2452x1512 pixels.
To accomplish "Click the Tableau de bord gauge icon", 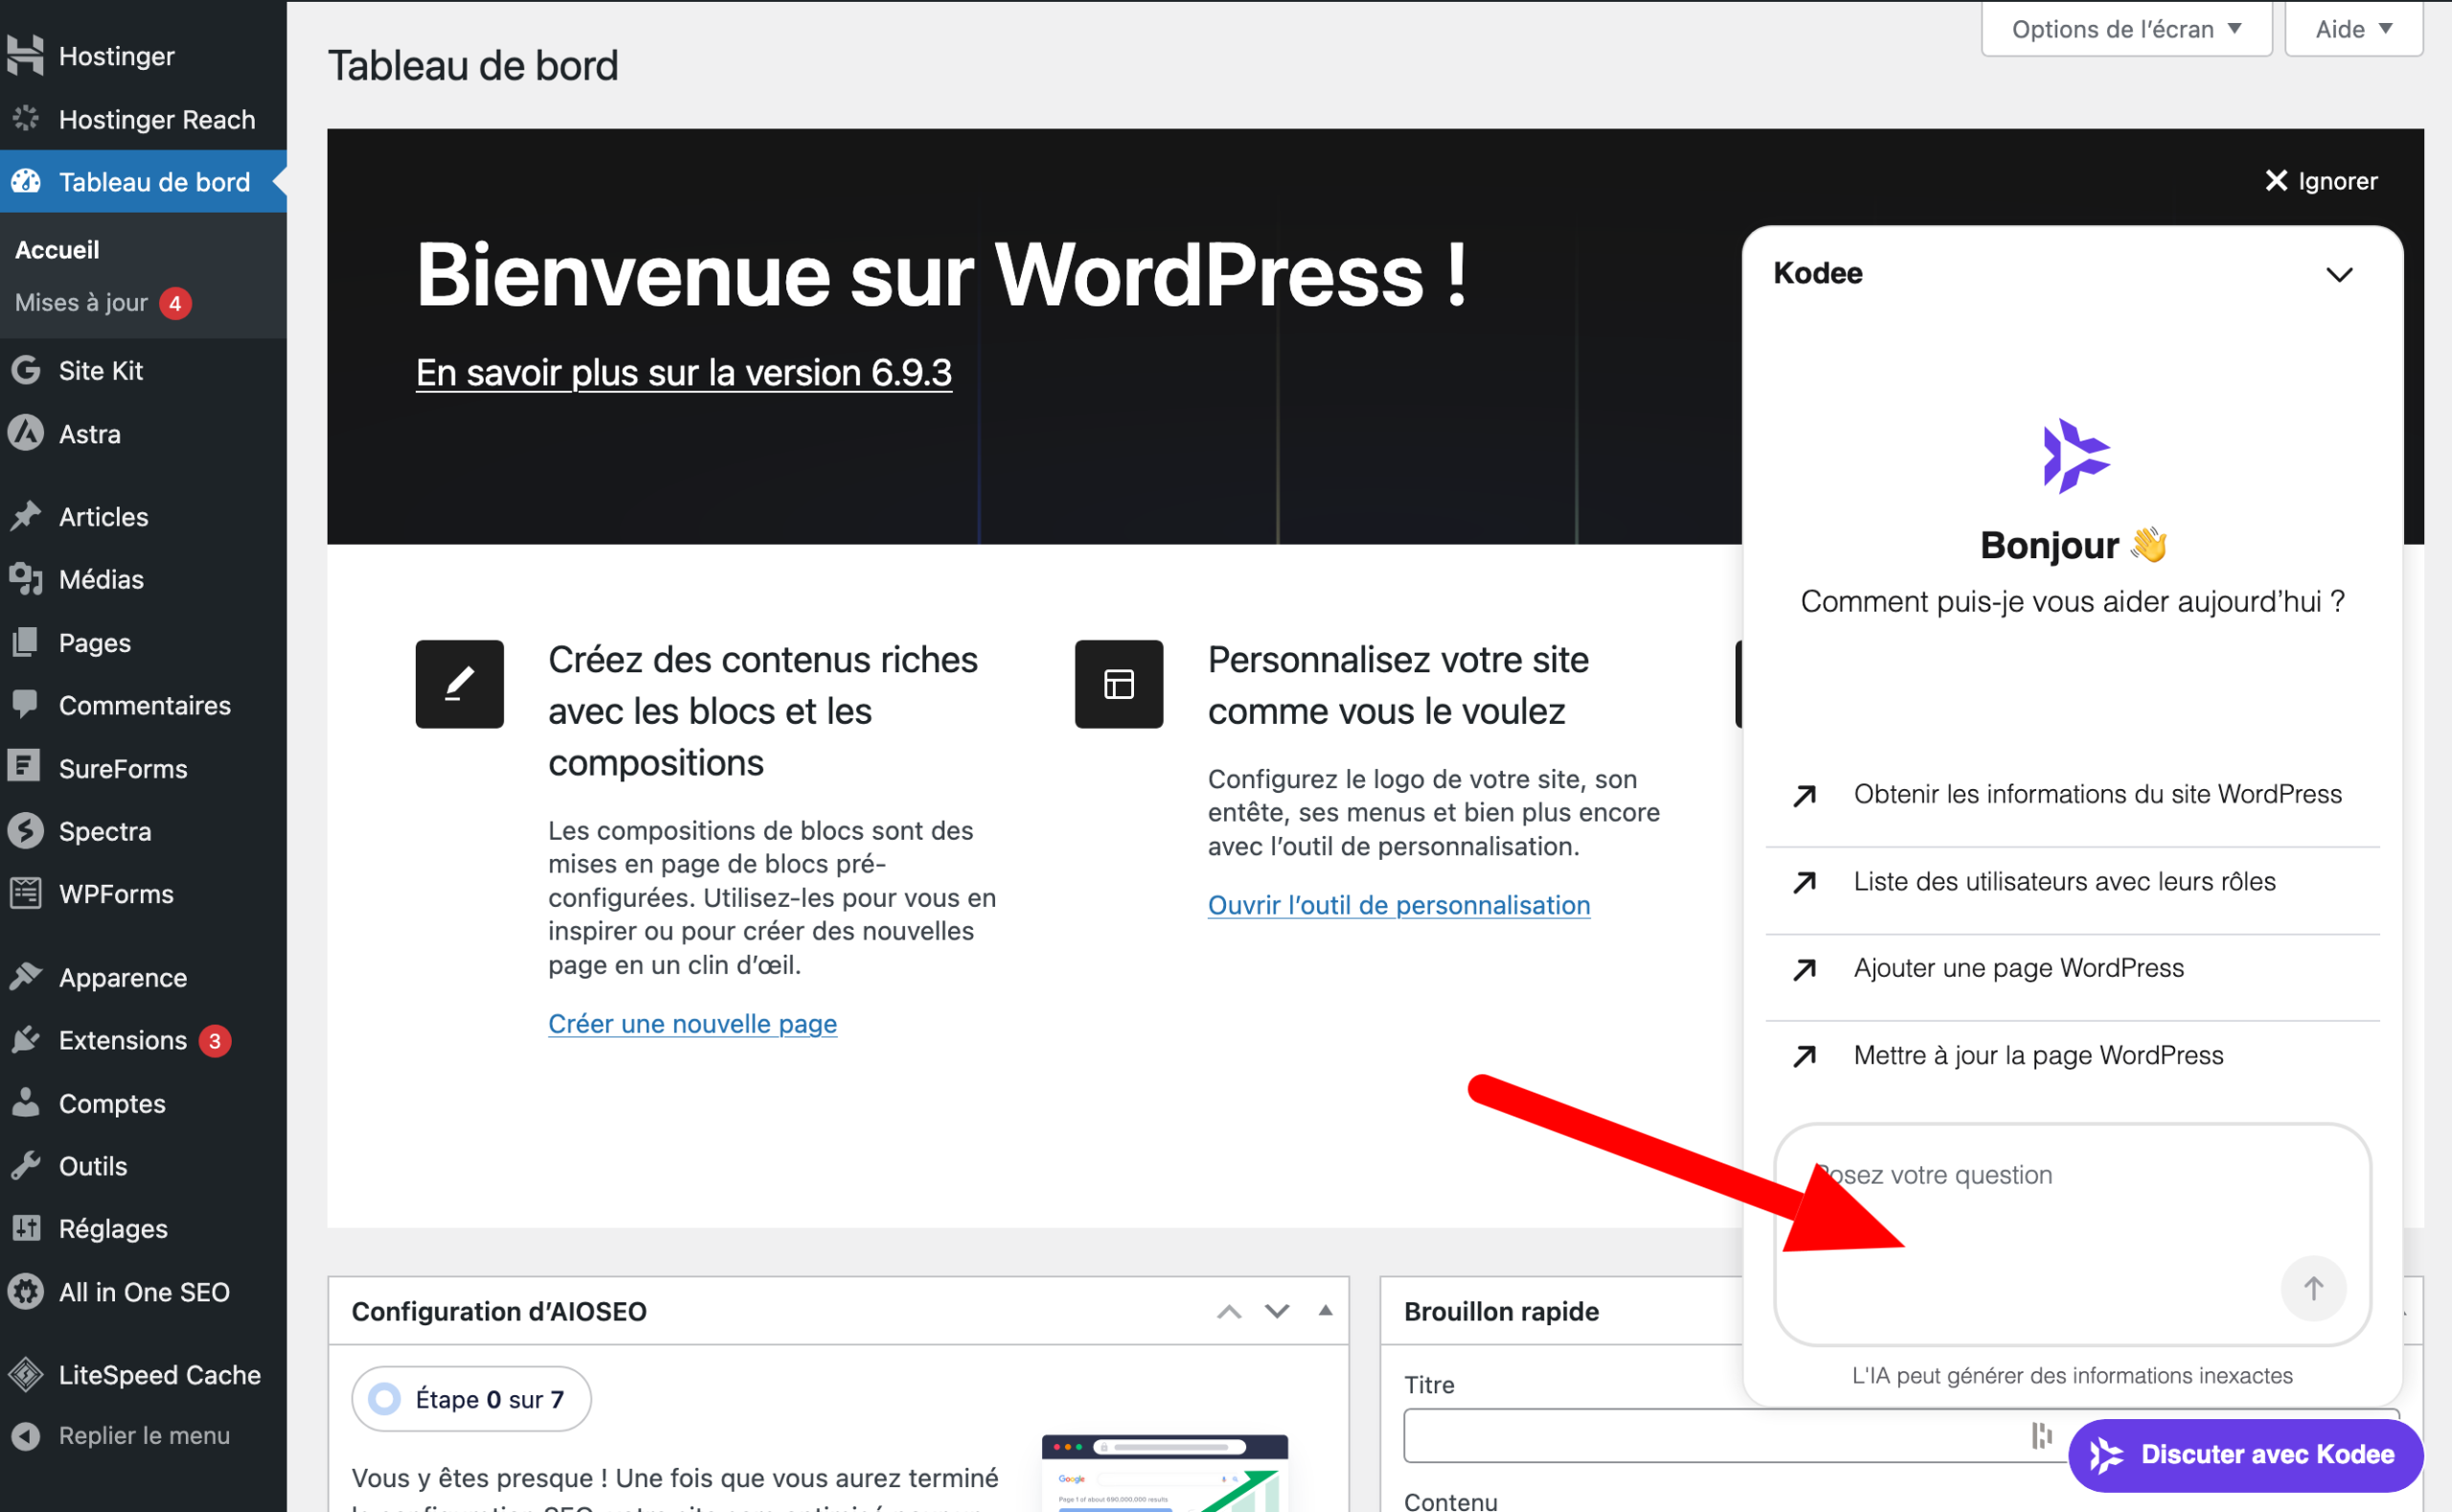I will coord(26,182).
